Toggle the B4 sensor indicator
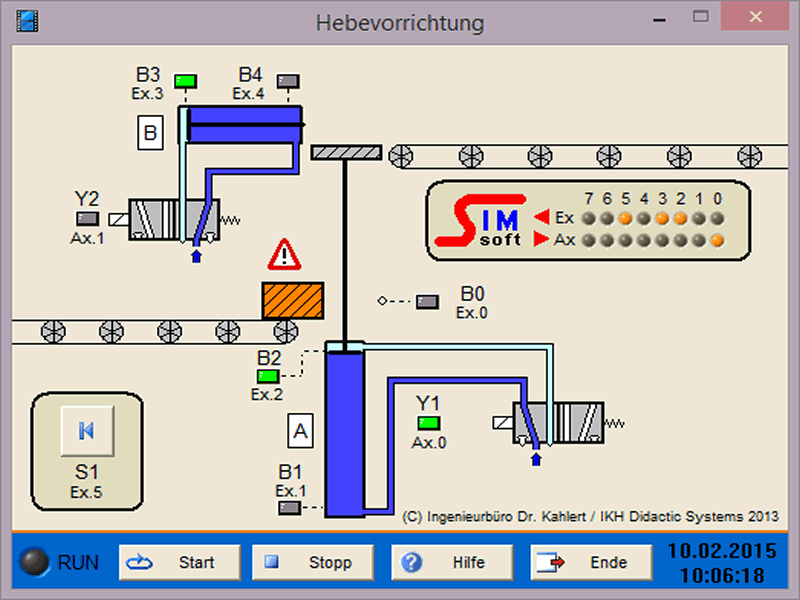 tap(288, 80)
